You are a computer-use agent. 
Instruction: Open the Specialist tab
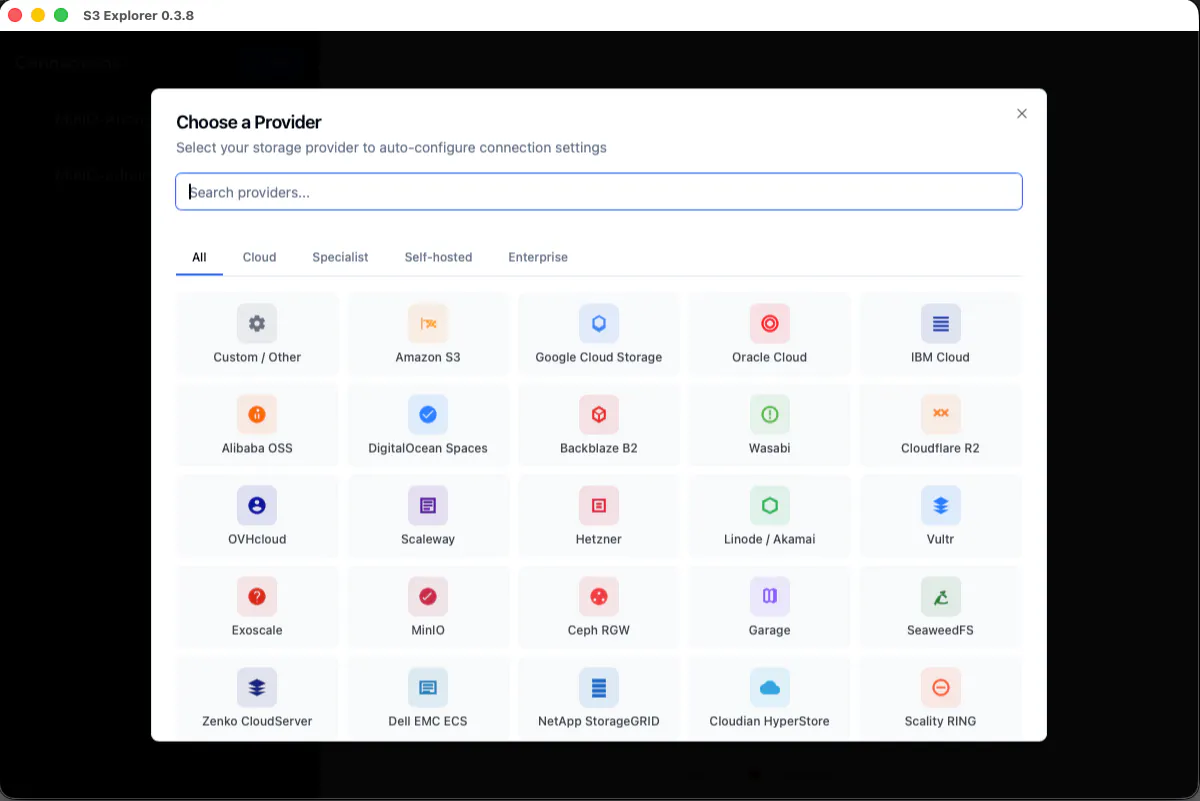tap(340, 257)
